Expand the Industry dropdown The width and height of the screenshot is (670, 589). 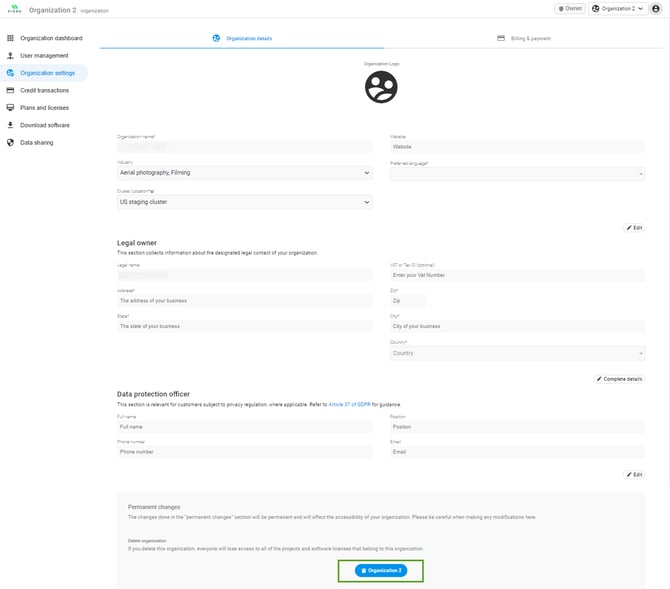click(244, 172)
